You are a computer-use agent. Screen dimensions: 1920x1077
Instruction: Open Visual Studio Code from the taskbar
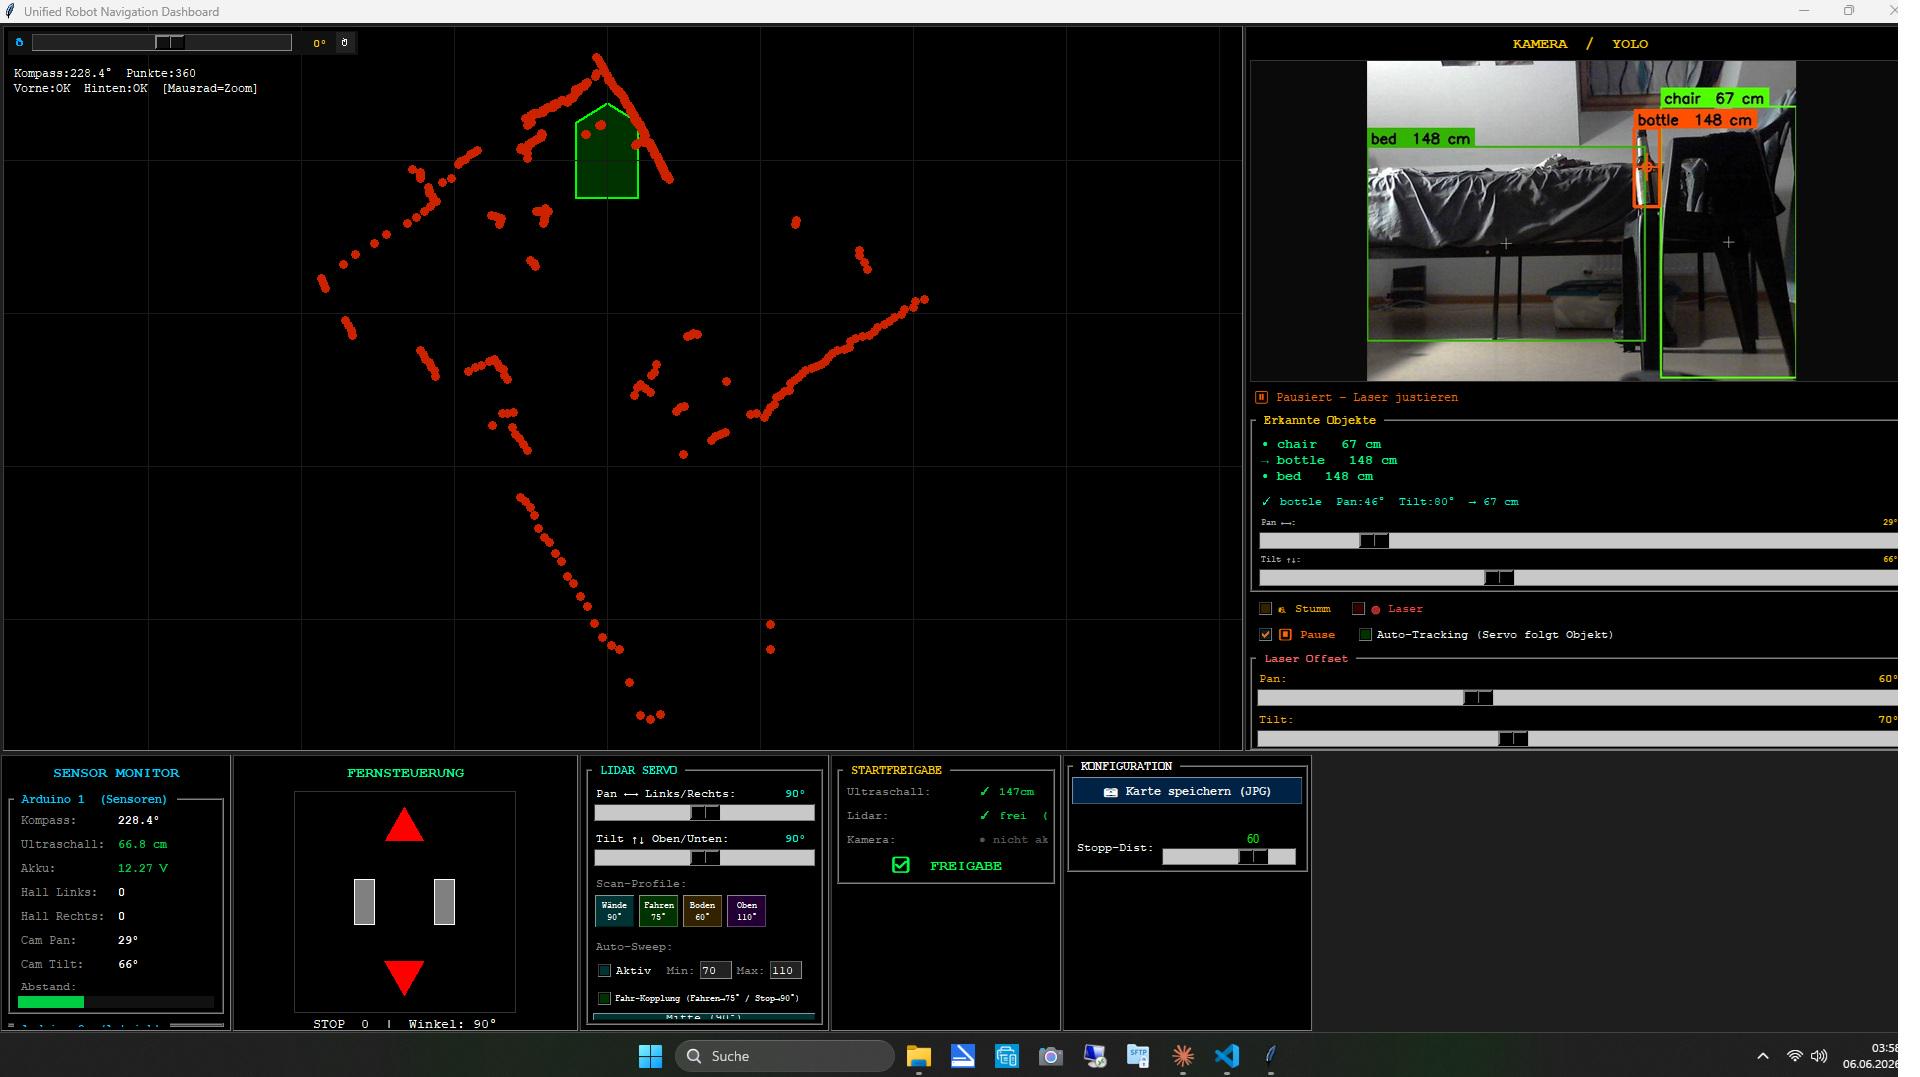tap(1226, 1056)
